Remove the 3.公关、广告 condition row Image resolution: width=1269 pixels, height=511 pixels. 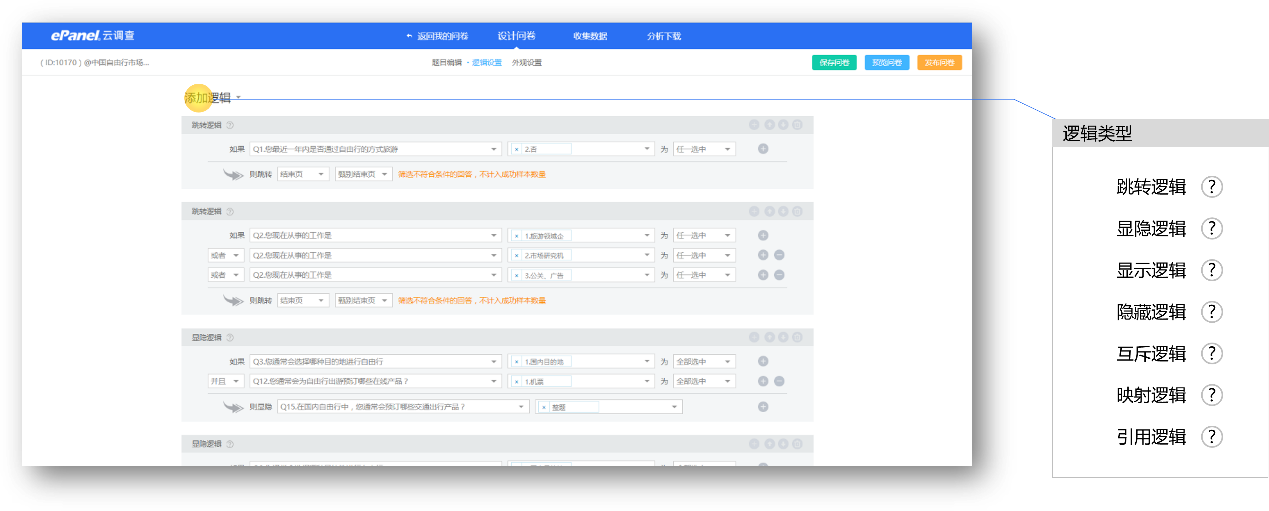pos(779,275)
